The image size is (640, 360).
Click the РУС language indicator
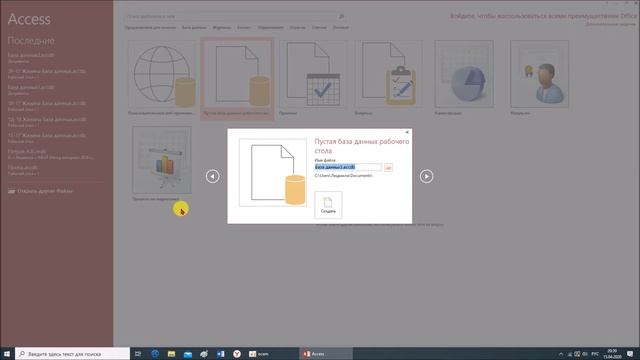click(x=596, y=354)
